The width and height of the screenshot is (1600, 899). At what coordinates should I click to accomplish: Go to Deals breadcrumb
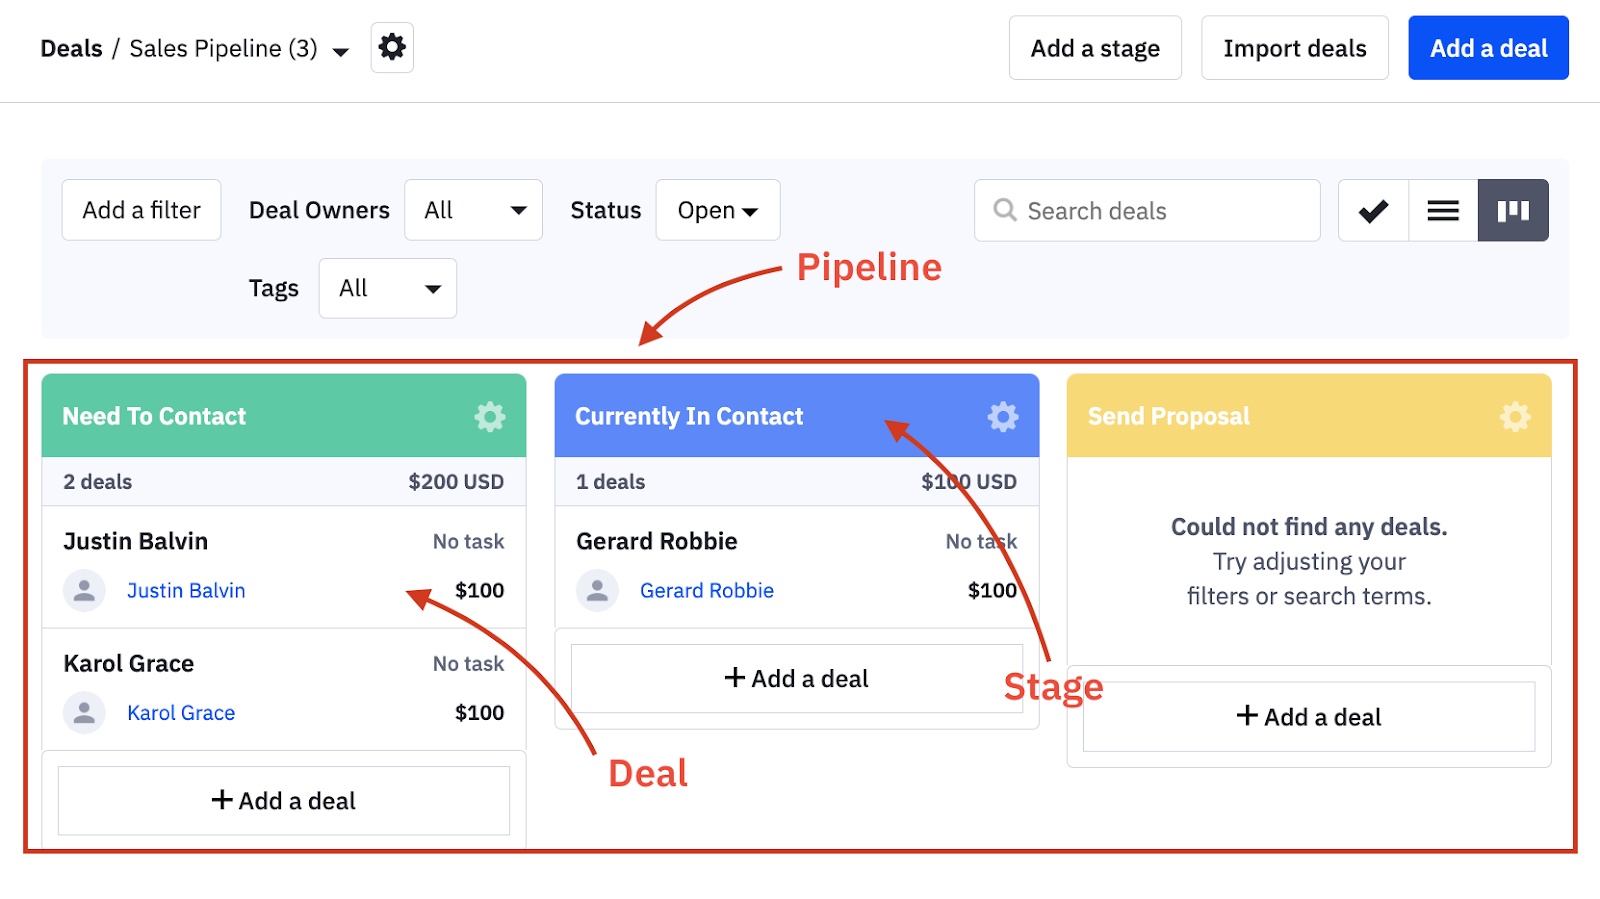[70, 47]
